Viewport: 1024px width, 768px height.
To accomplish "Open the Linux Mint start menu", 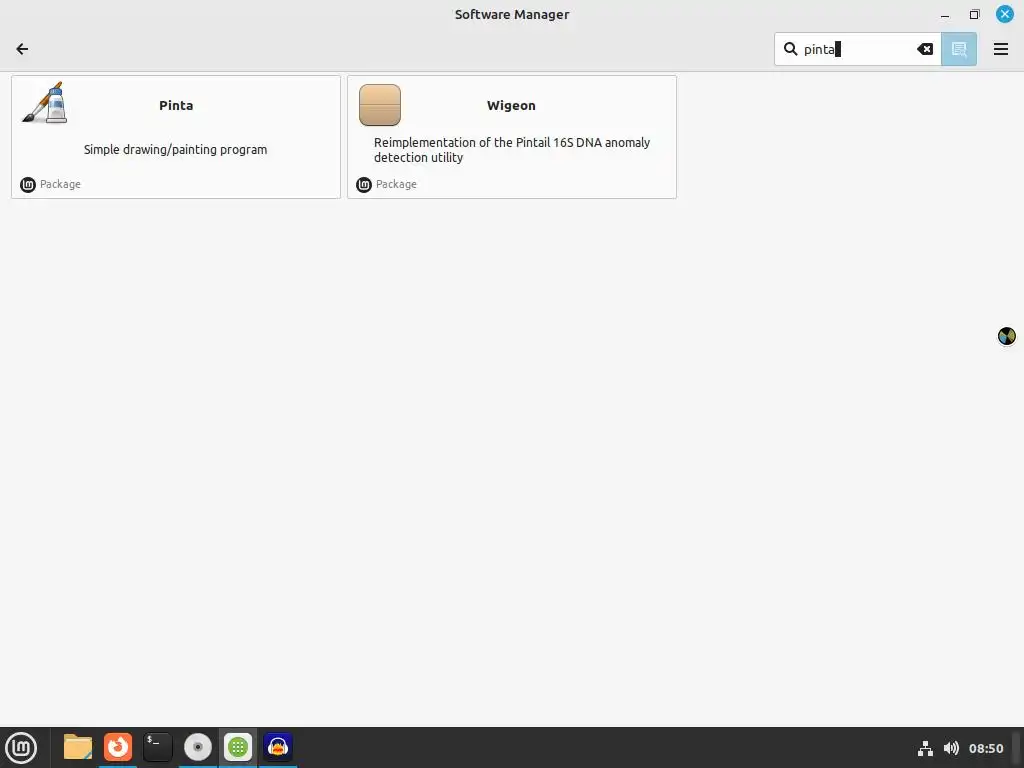I will click(x=21, y=748).
